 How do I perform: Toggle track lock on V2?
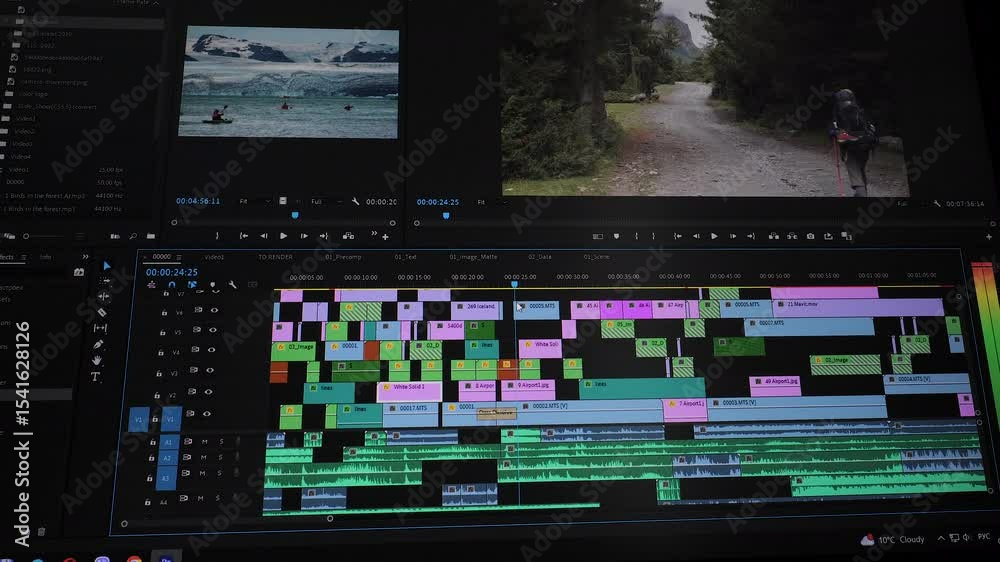pyautogui.click(x=157, y=396)
